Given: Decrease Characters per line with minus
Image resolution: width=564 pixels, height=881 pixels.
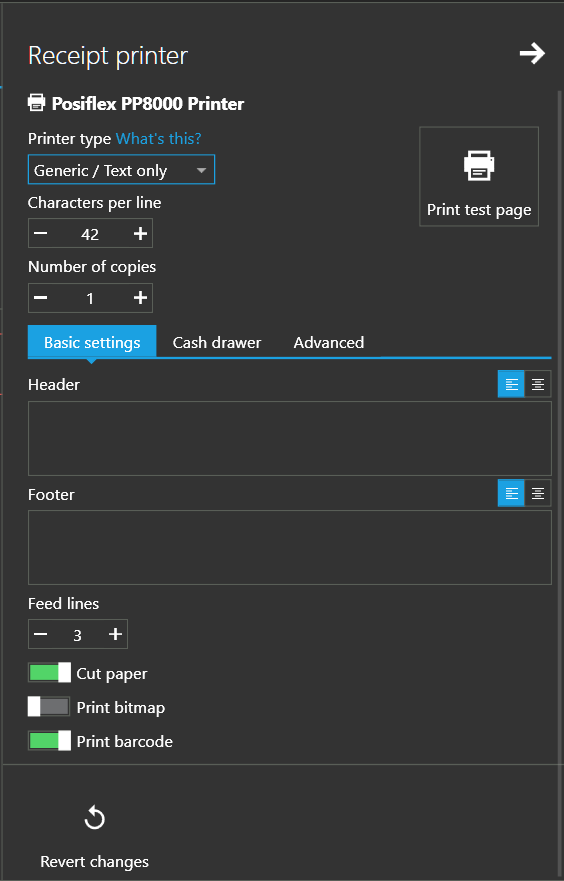Looking at the screenshot, I should (x=40, y=234).
